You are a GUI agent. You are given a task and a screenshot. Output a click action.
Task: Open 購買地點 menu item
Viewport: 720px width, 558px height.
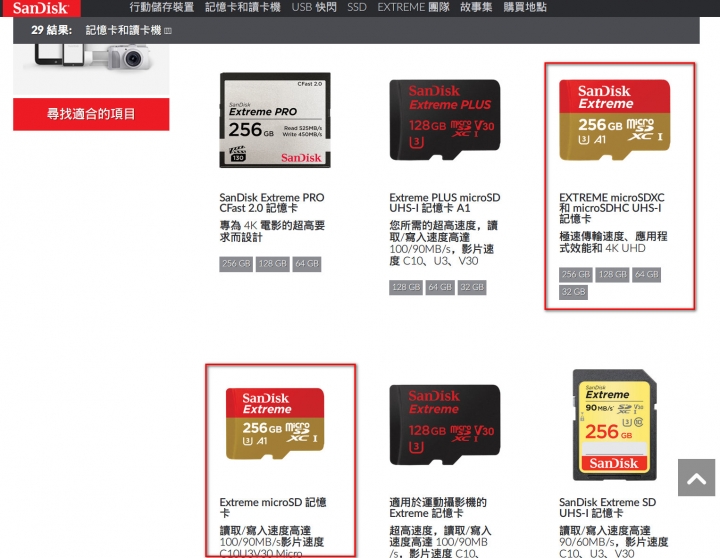coord(525,7)
